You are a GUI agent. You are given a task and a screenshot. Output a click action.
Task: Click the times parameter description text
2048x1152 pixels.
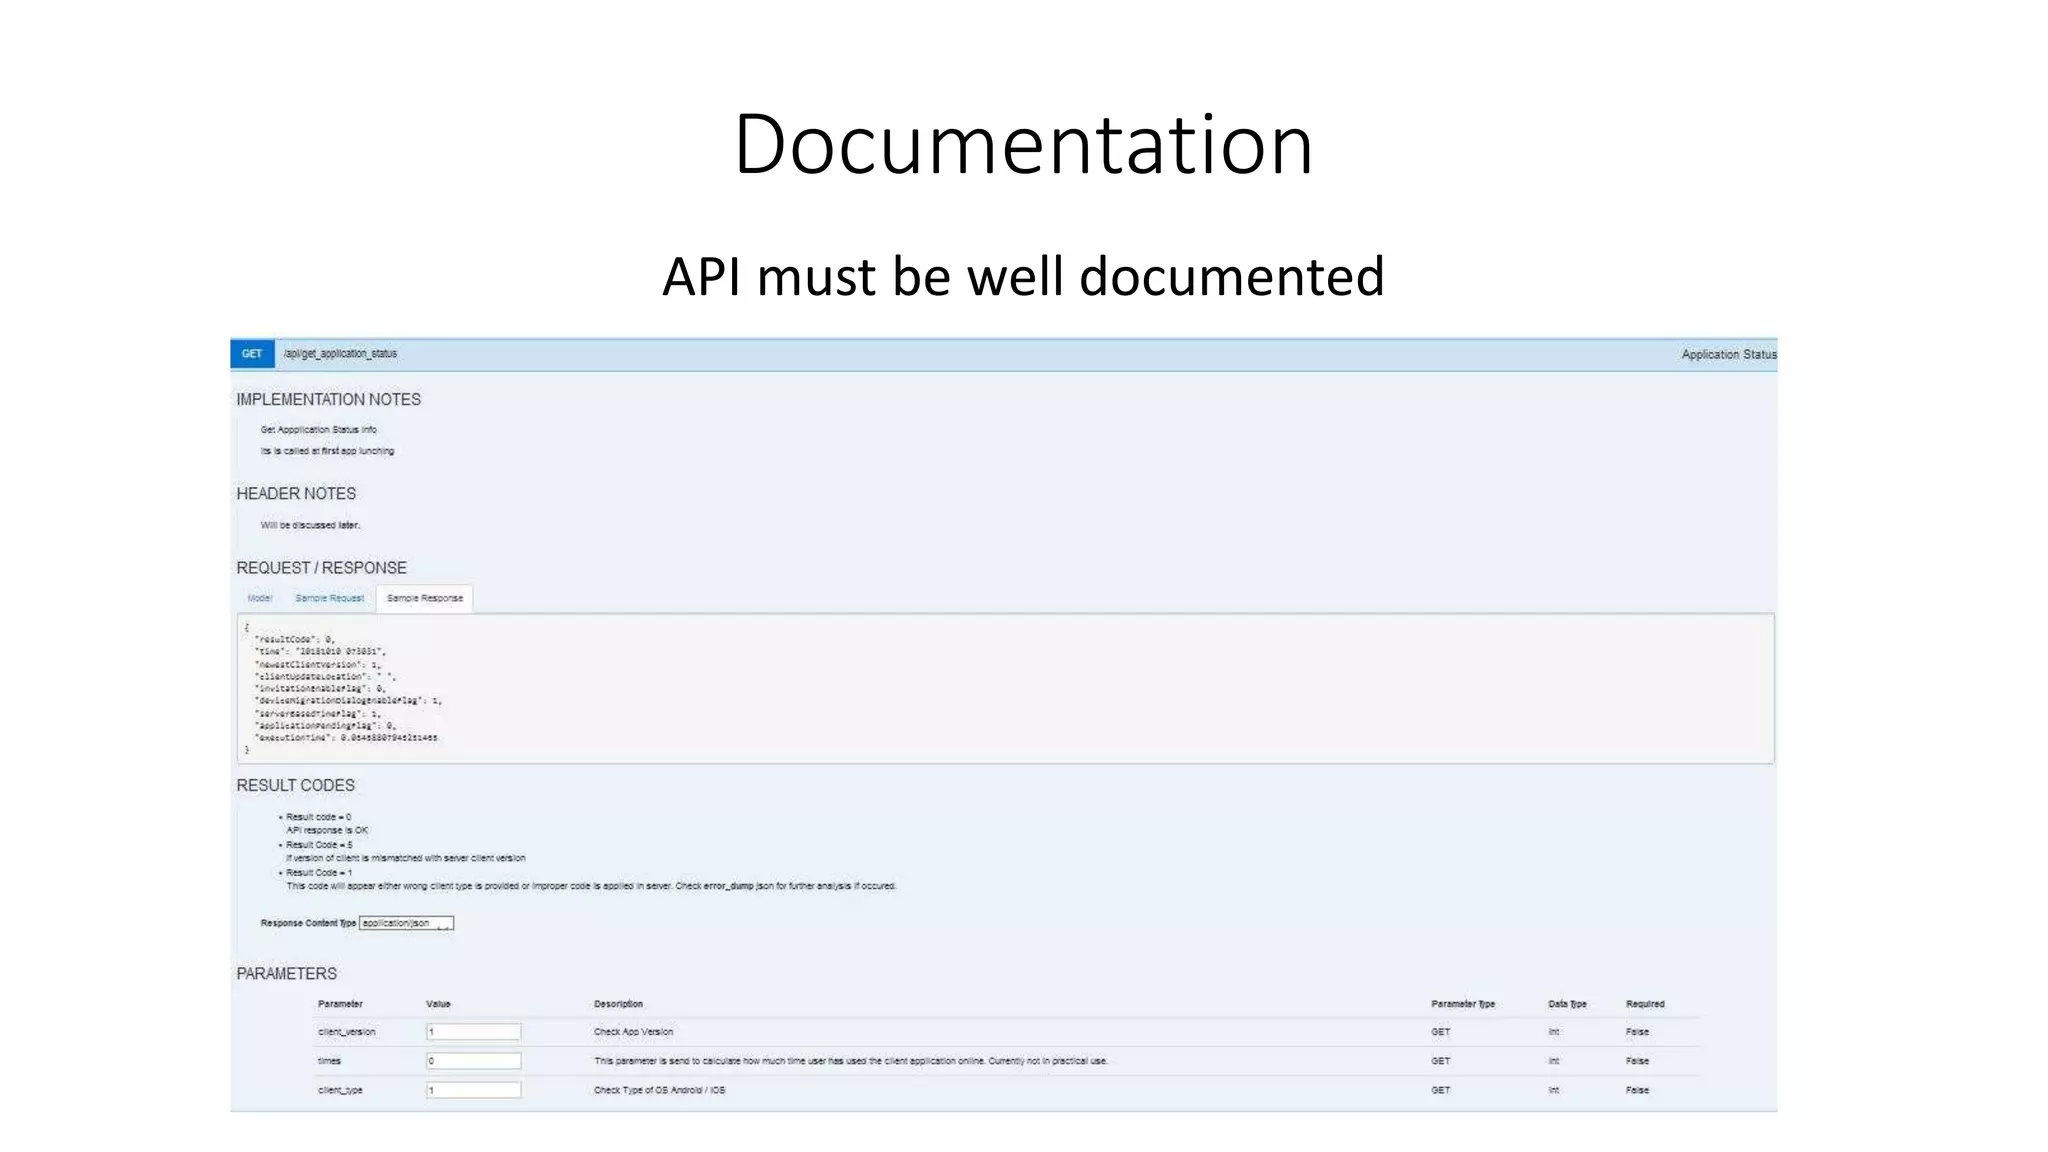coord(850,1061)
